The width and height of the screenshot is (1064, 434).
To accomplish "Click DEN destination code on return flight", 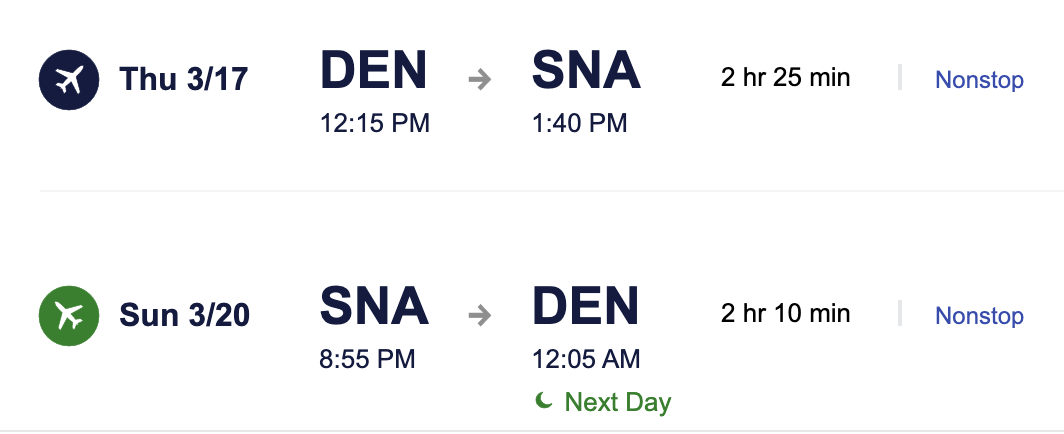I will point(586,306).
